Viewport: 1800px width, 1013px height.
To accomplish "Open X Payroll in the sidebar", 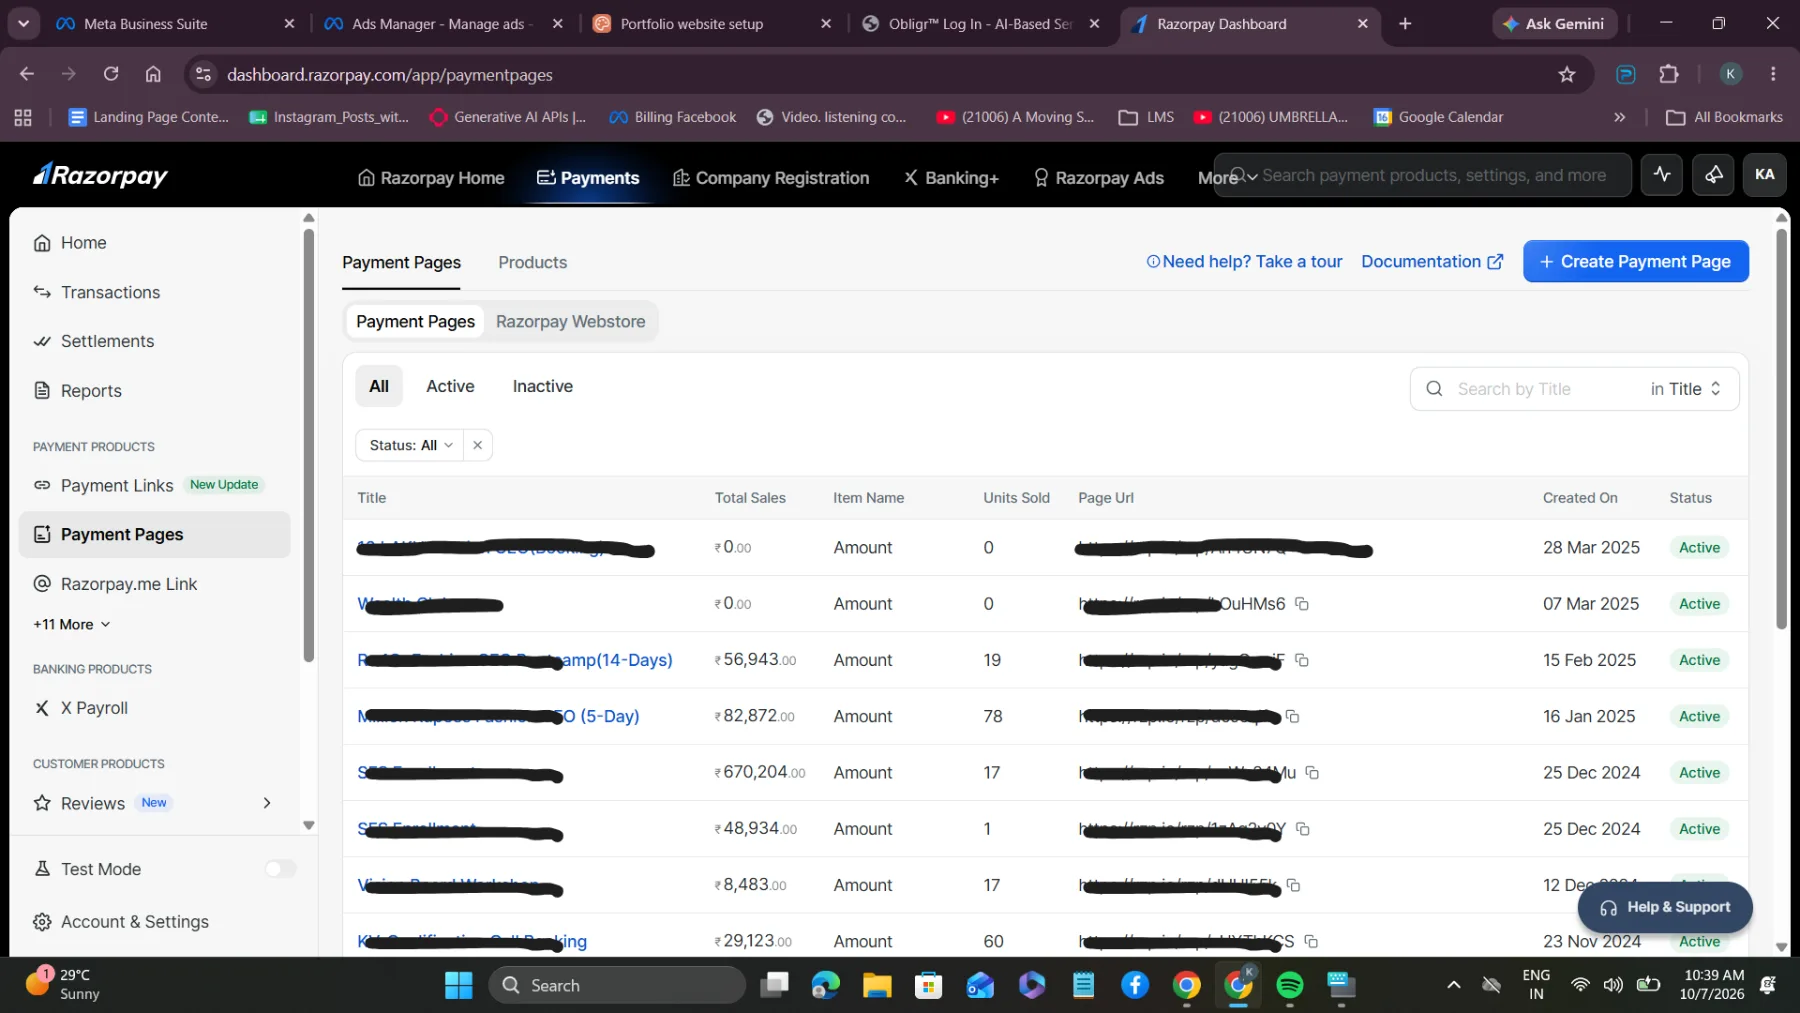I will point(94,708).
